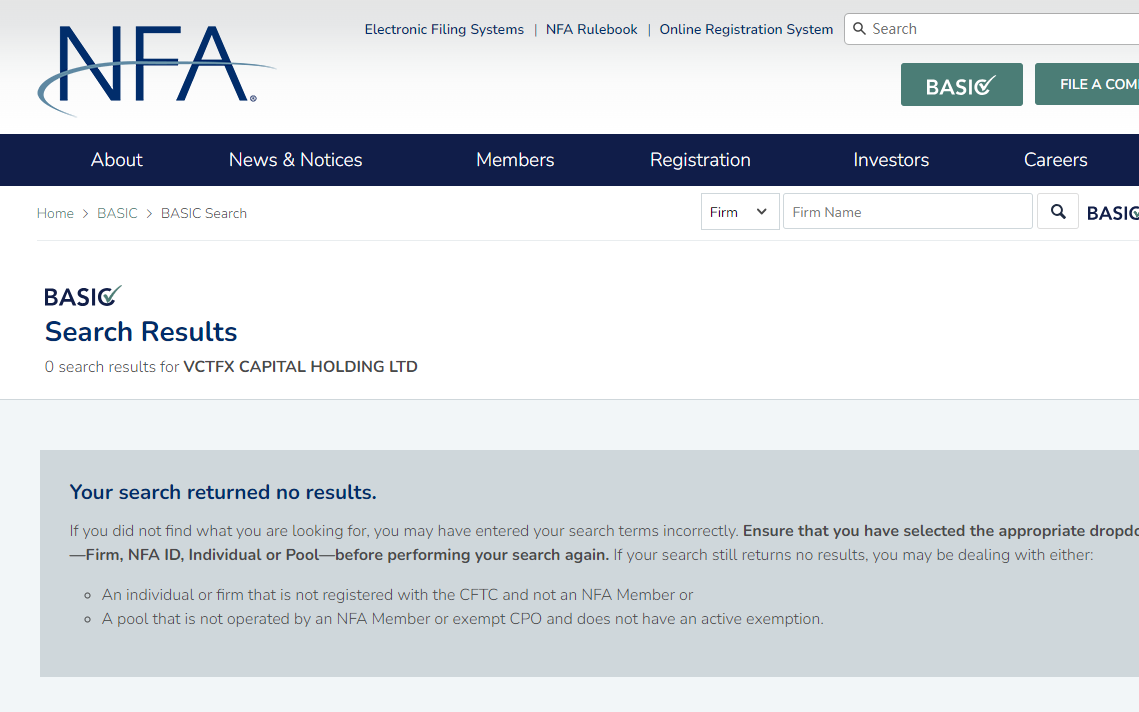Open the Firm search type dropdown
Image resolution: width=1139 pixels, height=712 pixels.
pos(739,211)
